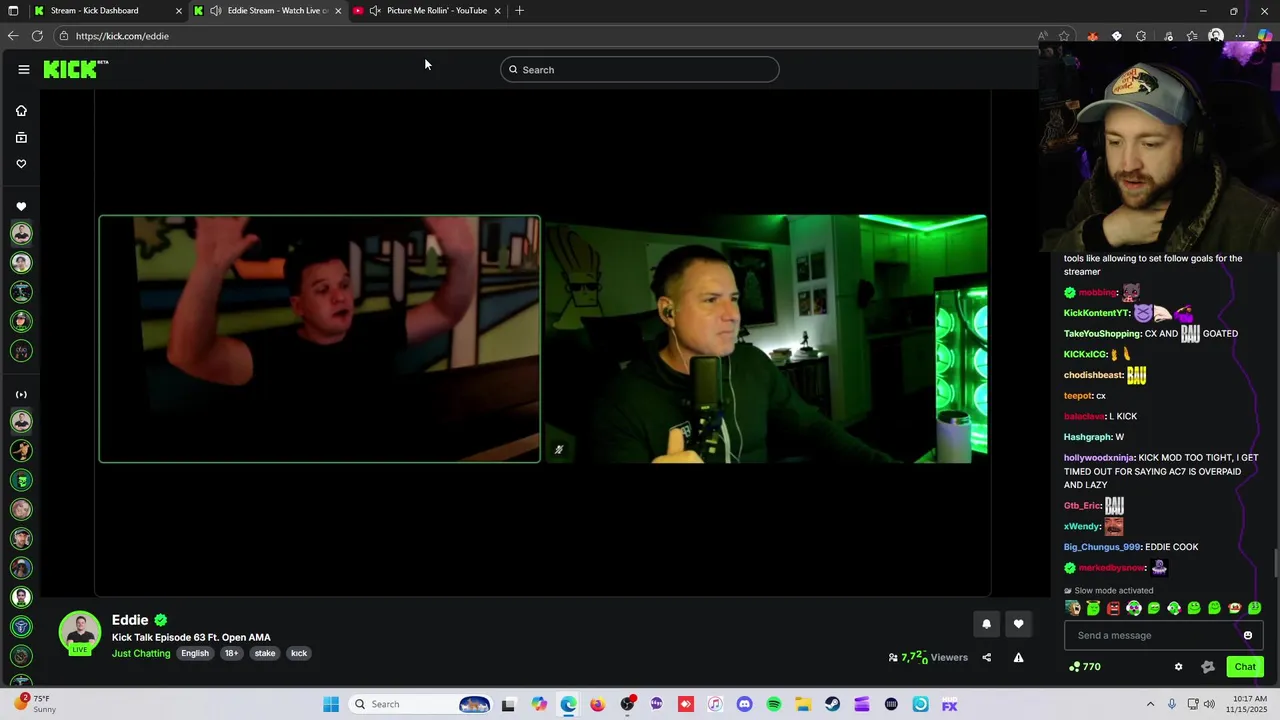1280x720 pixels.
Task: Click the Kick search box
Action: (640, 69)
